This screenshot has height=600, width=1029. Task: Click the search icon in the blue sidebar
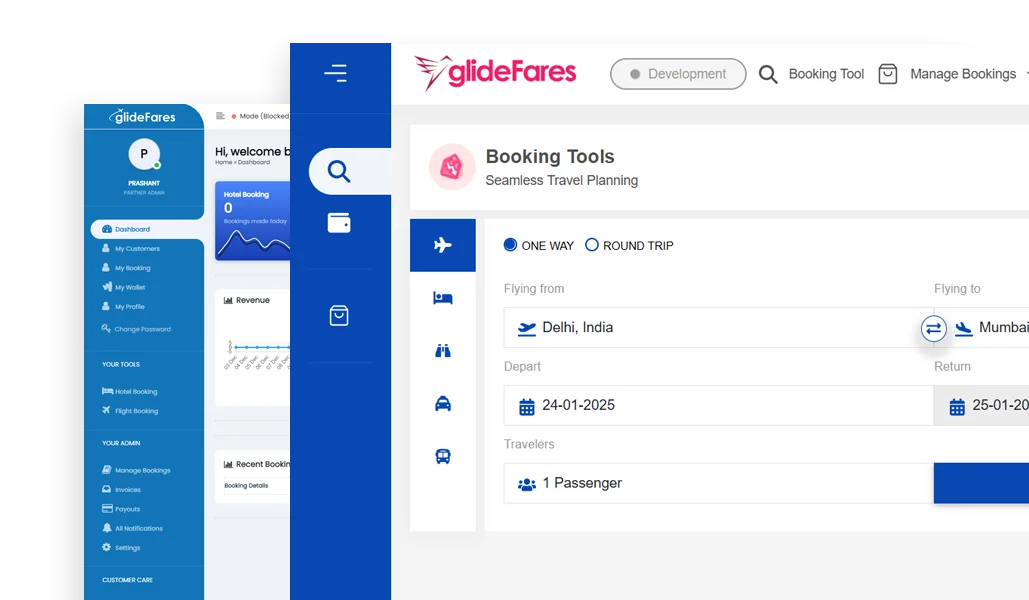coord(339,170)
